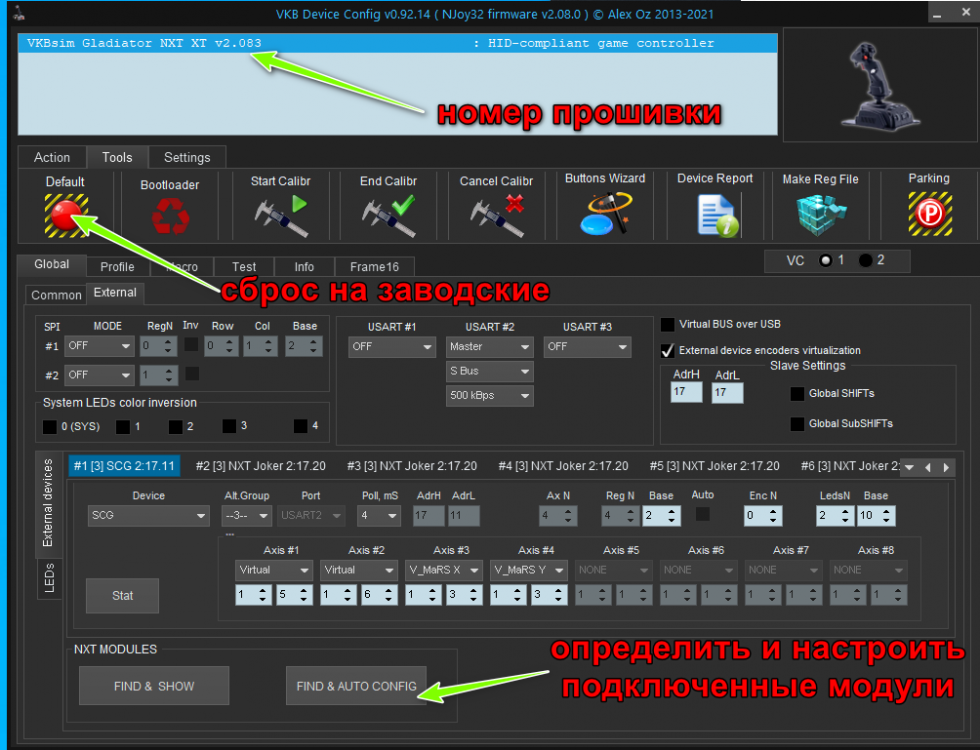Toggle LED color inversion checkbox 2

[176, 427]
